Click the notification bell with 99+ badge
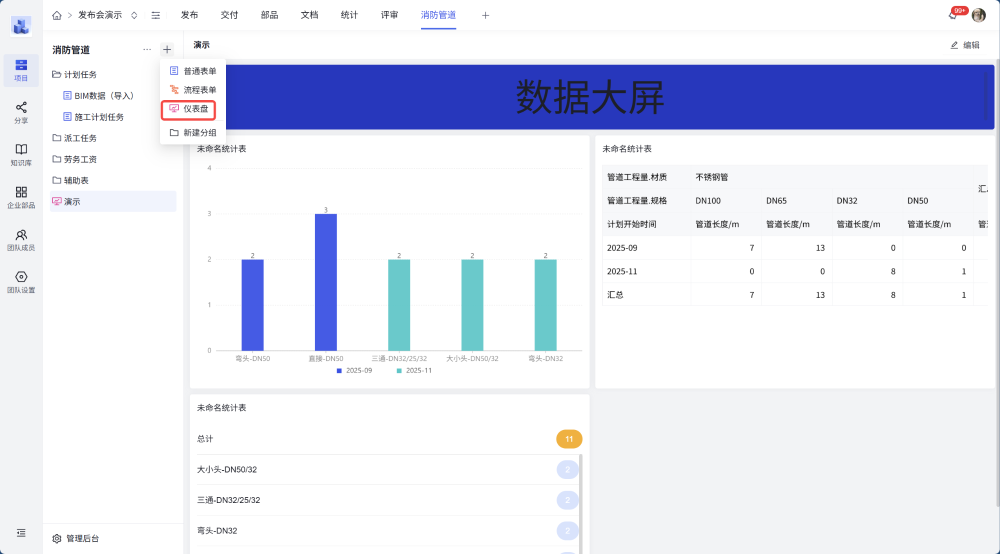The image size is (1000, 554). [x=953, y=15]
